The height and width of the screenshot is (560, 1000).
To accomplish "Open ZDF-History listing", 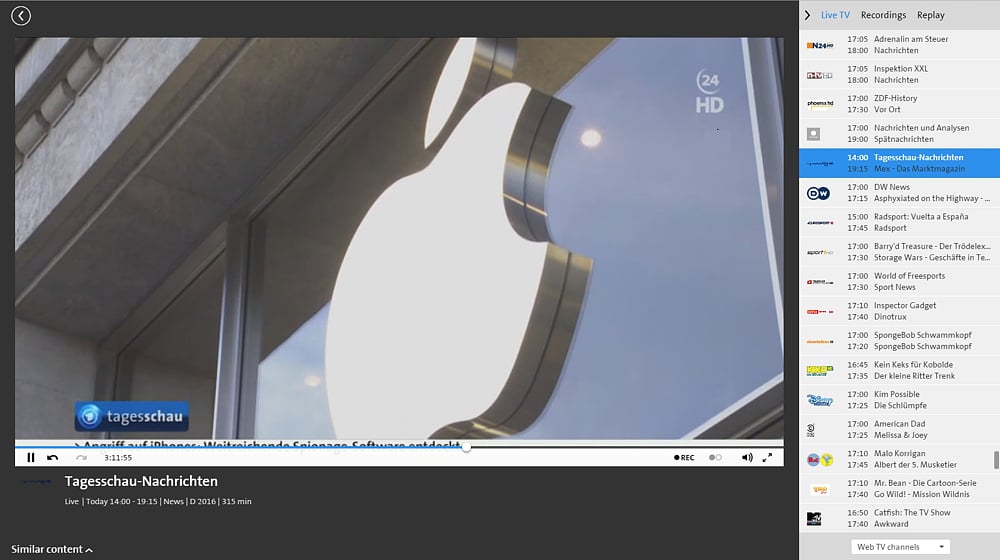I will coord(895,98).
